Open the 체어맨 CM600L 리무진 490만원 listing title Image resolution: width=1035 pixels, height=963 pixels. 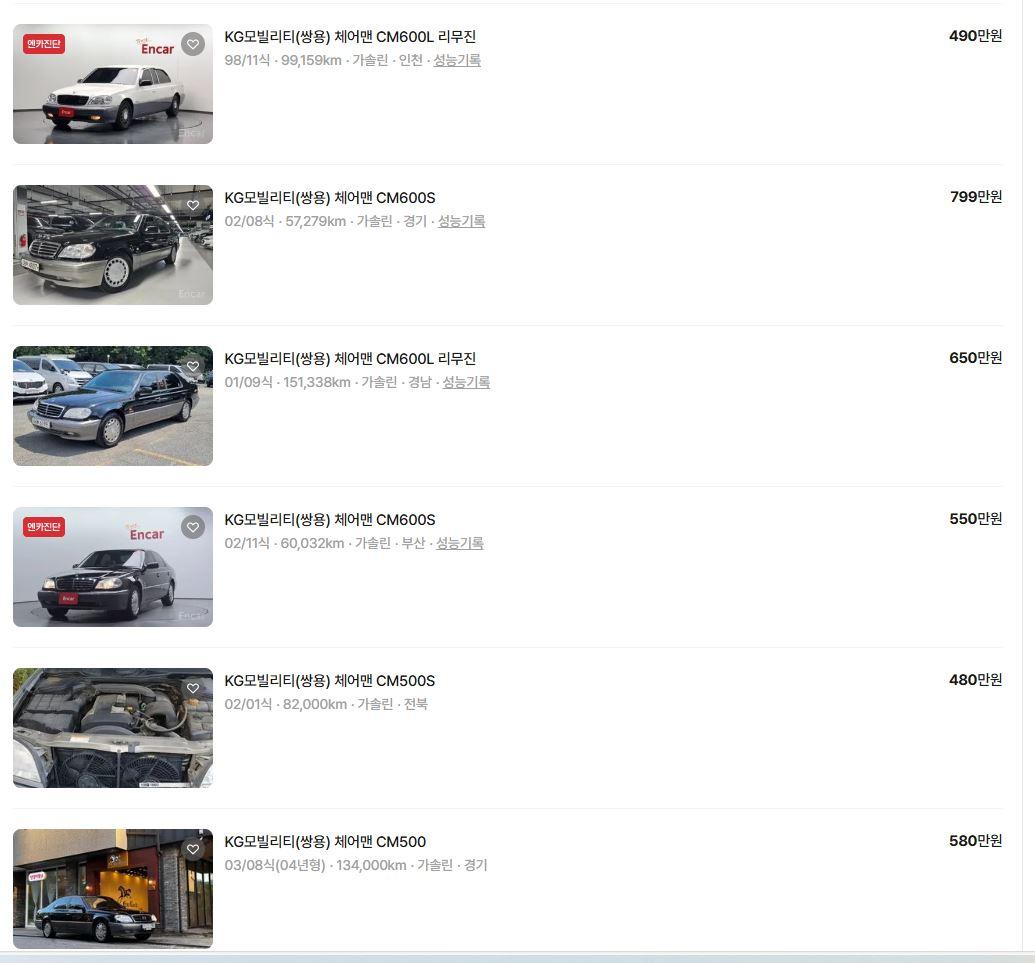tap(351, 36)
